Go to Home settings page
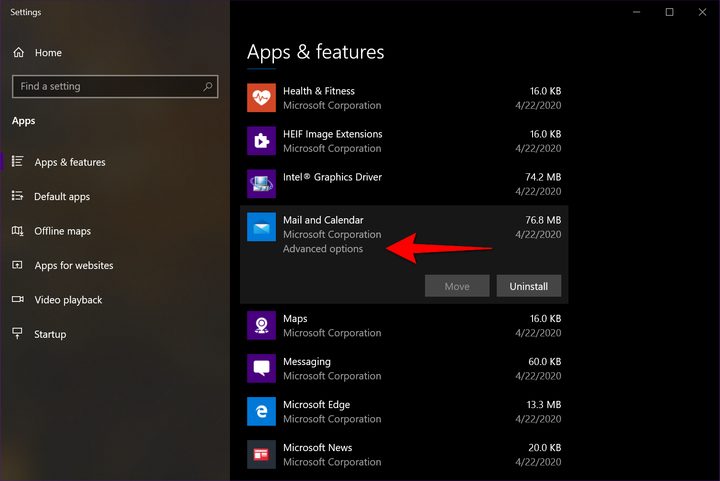 (x=48, y=53)
